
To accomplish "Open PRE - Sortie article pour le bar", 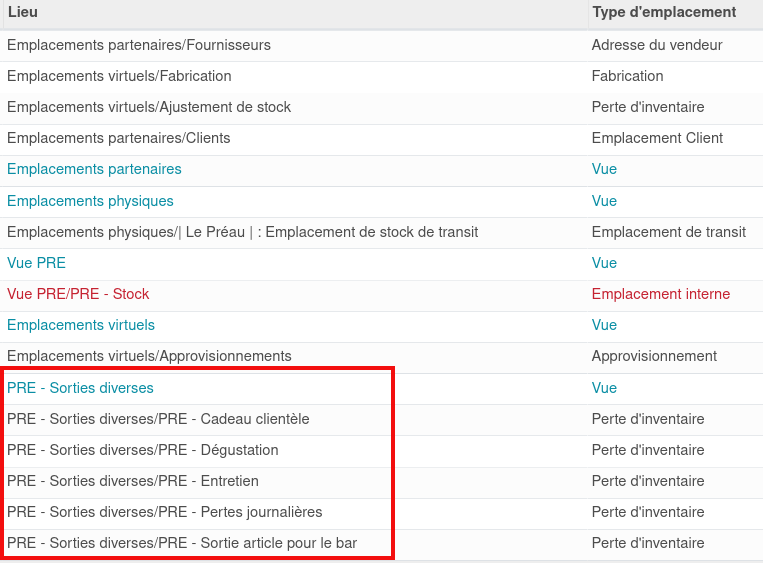I will pos(182,543).
